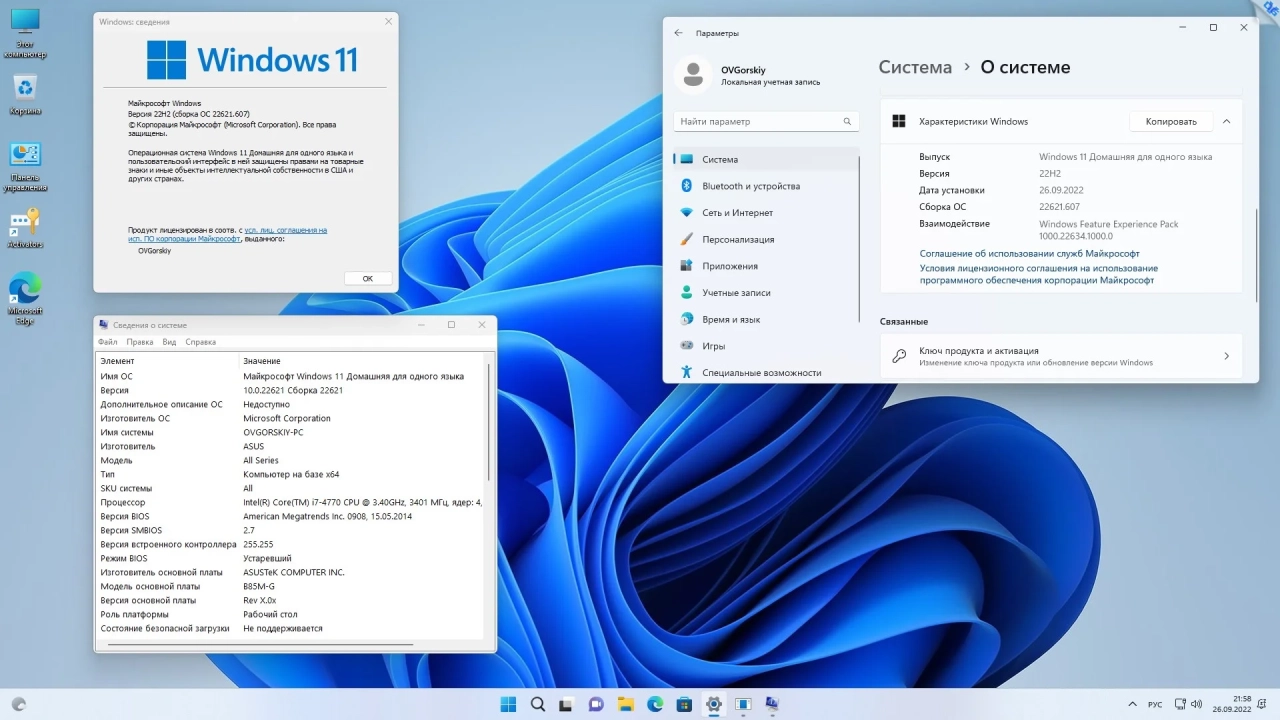Open the notification center icon
1280x720 pixels.
pos(1264,705)
